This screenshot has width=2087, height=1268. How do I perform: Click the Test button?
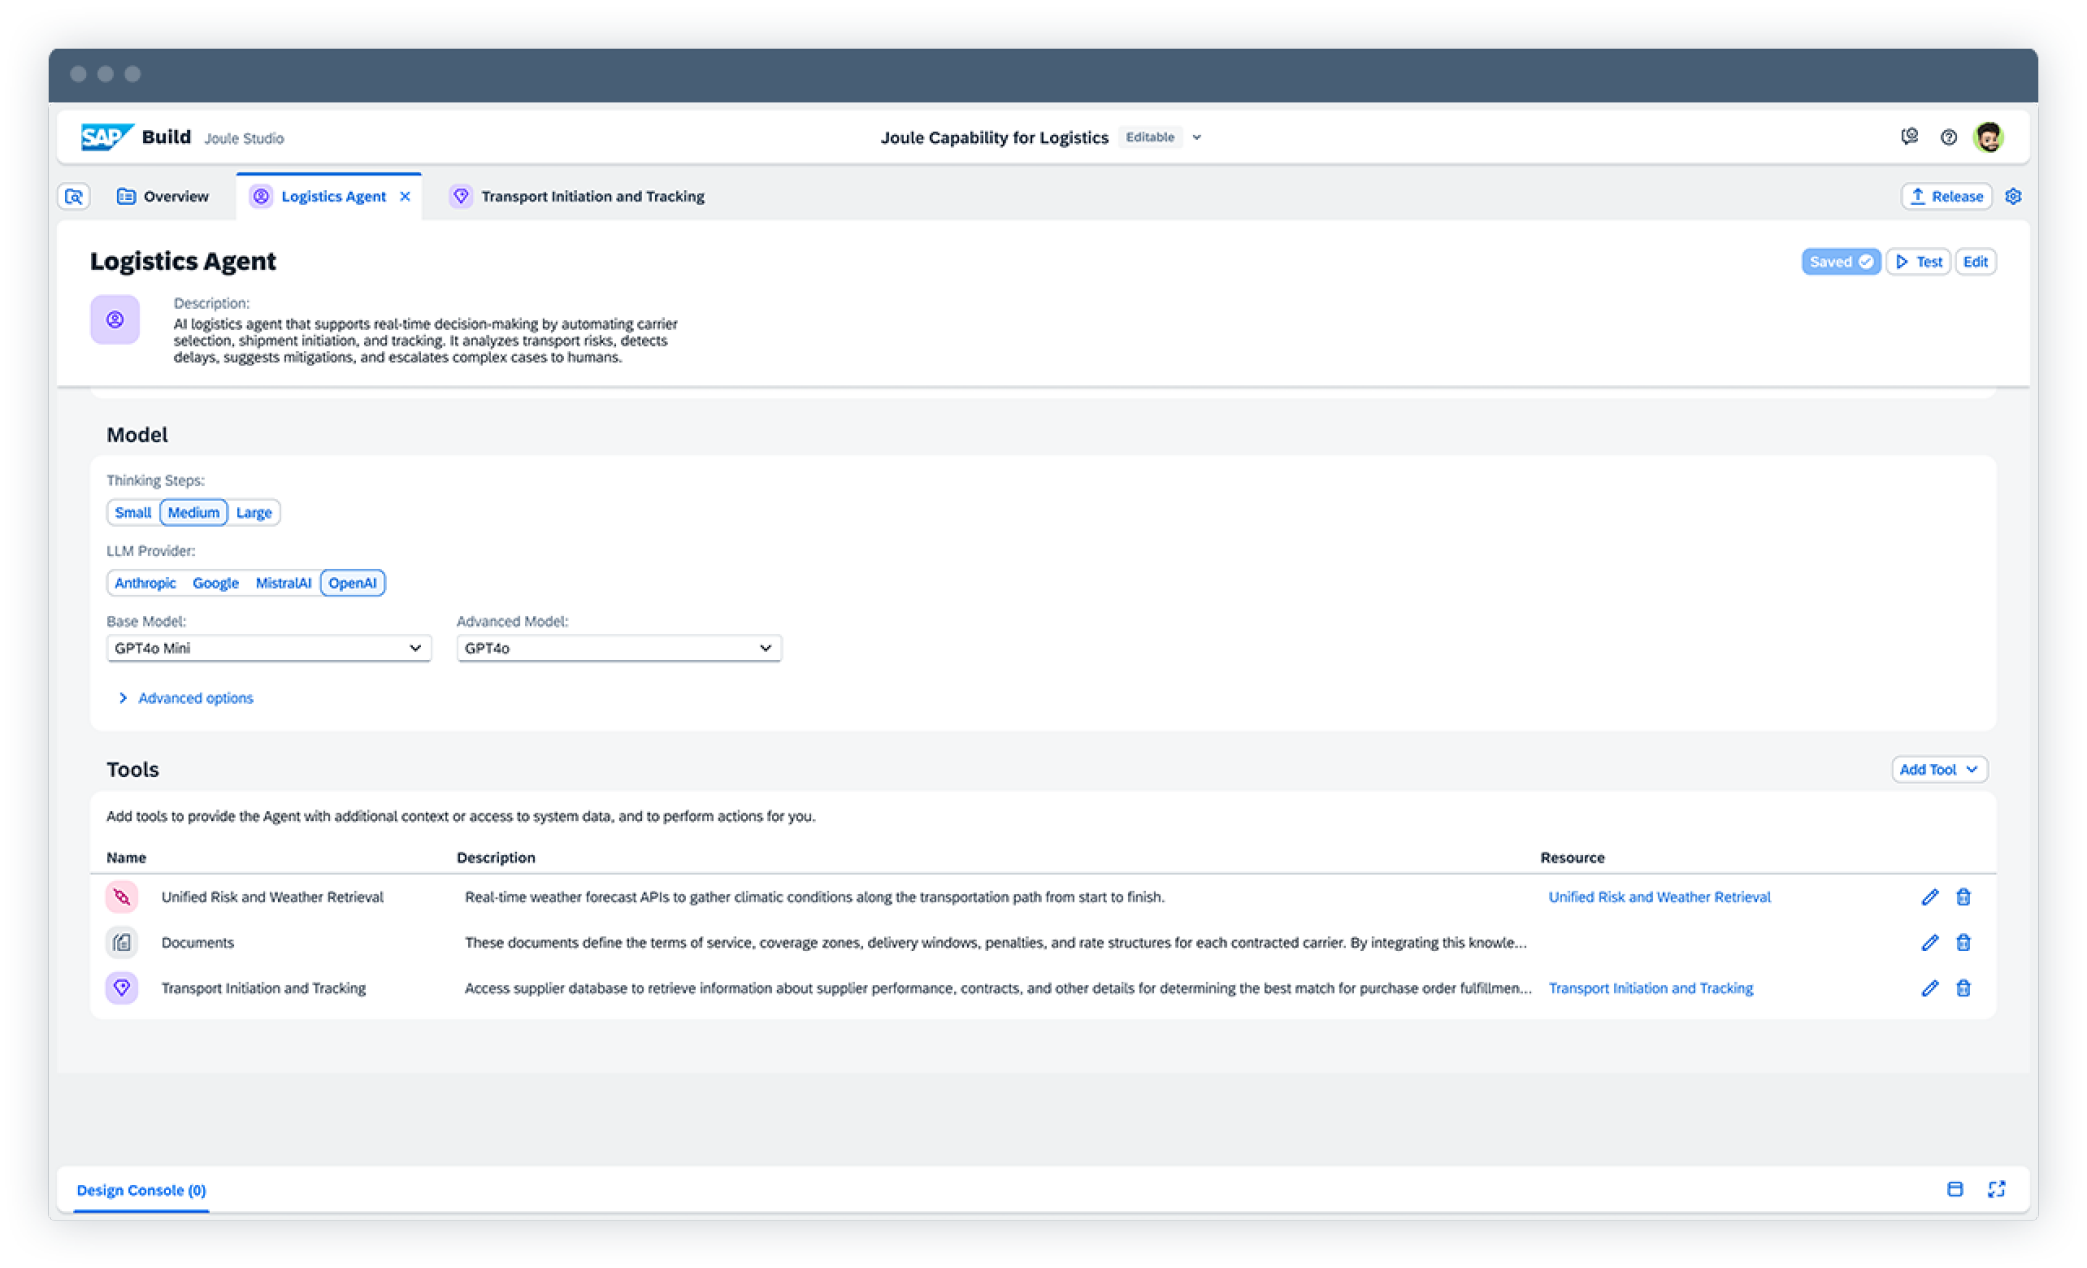pos(1918,262)
